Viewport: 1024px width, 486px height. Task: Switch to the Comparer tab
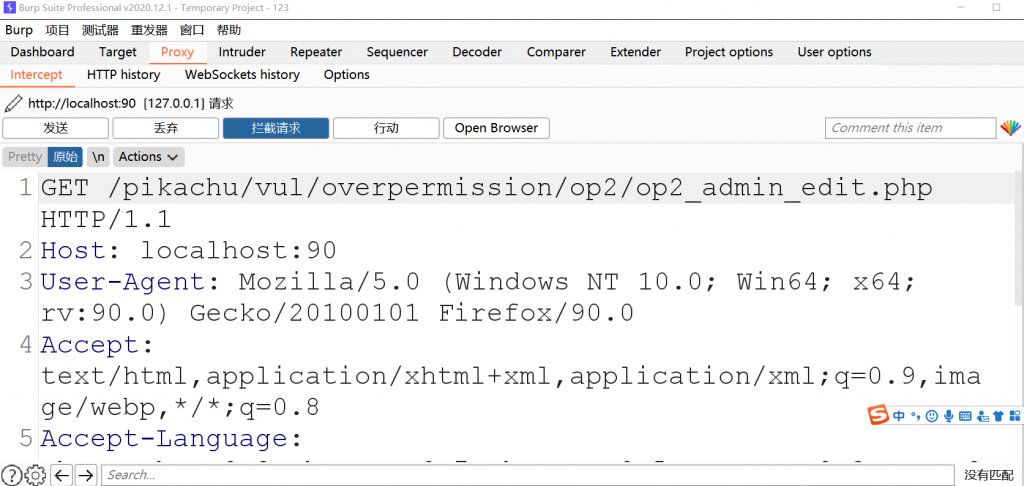pos(556,52)
